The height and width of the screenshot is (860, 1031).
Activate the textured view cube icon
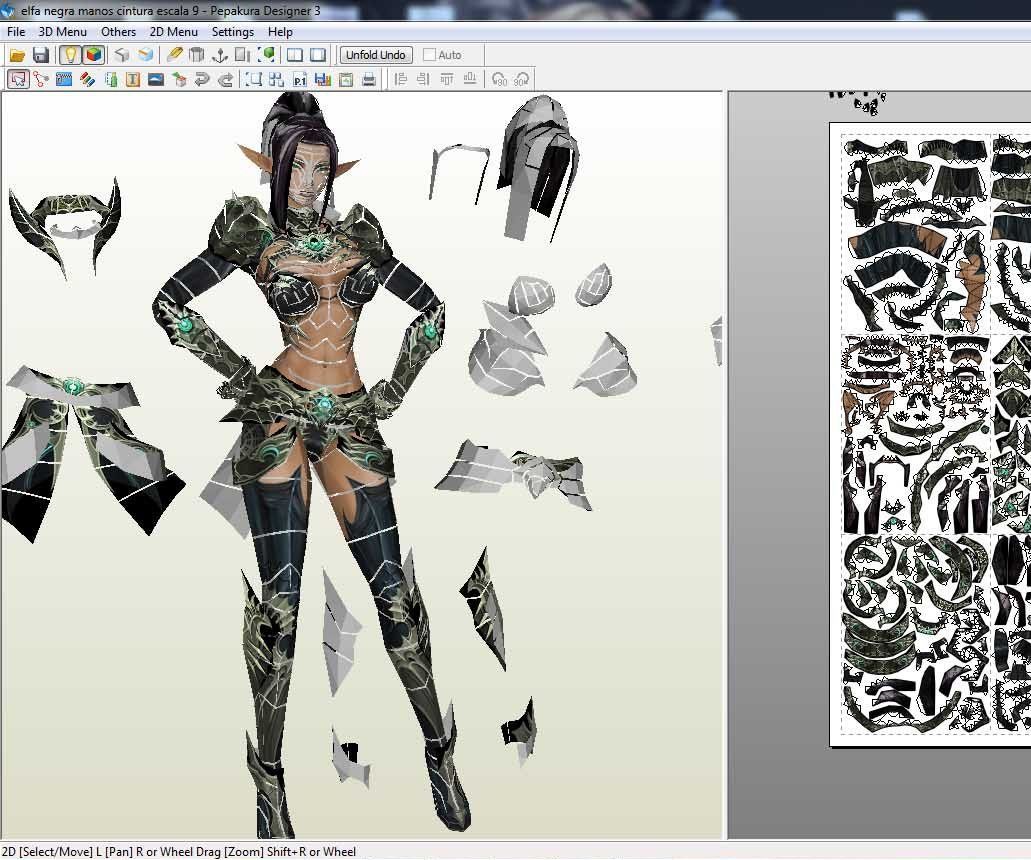point(92,55)
